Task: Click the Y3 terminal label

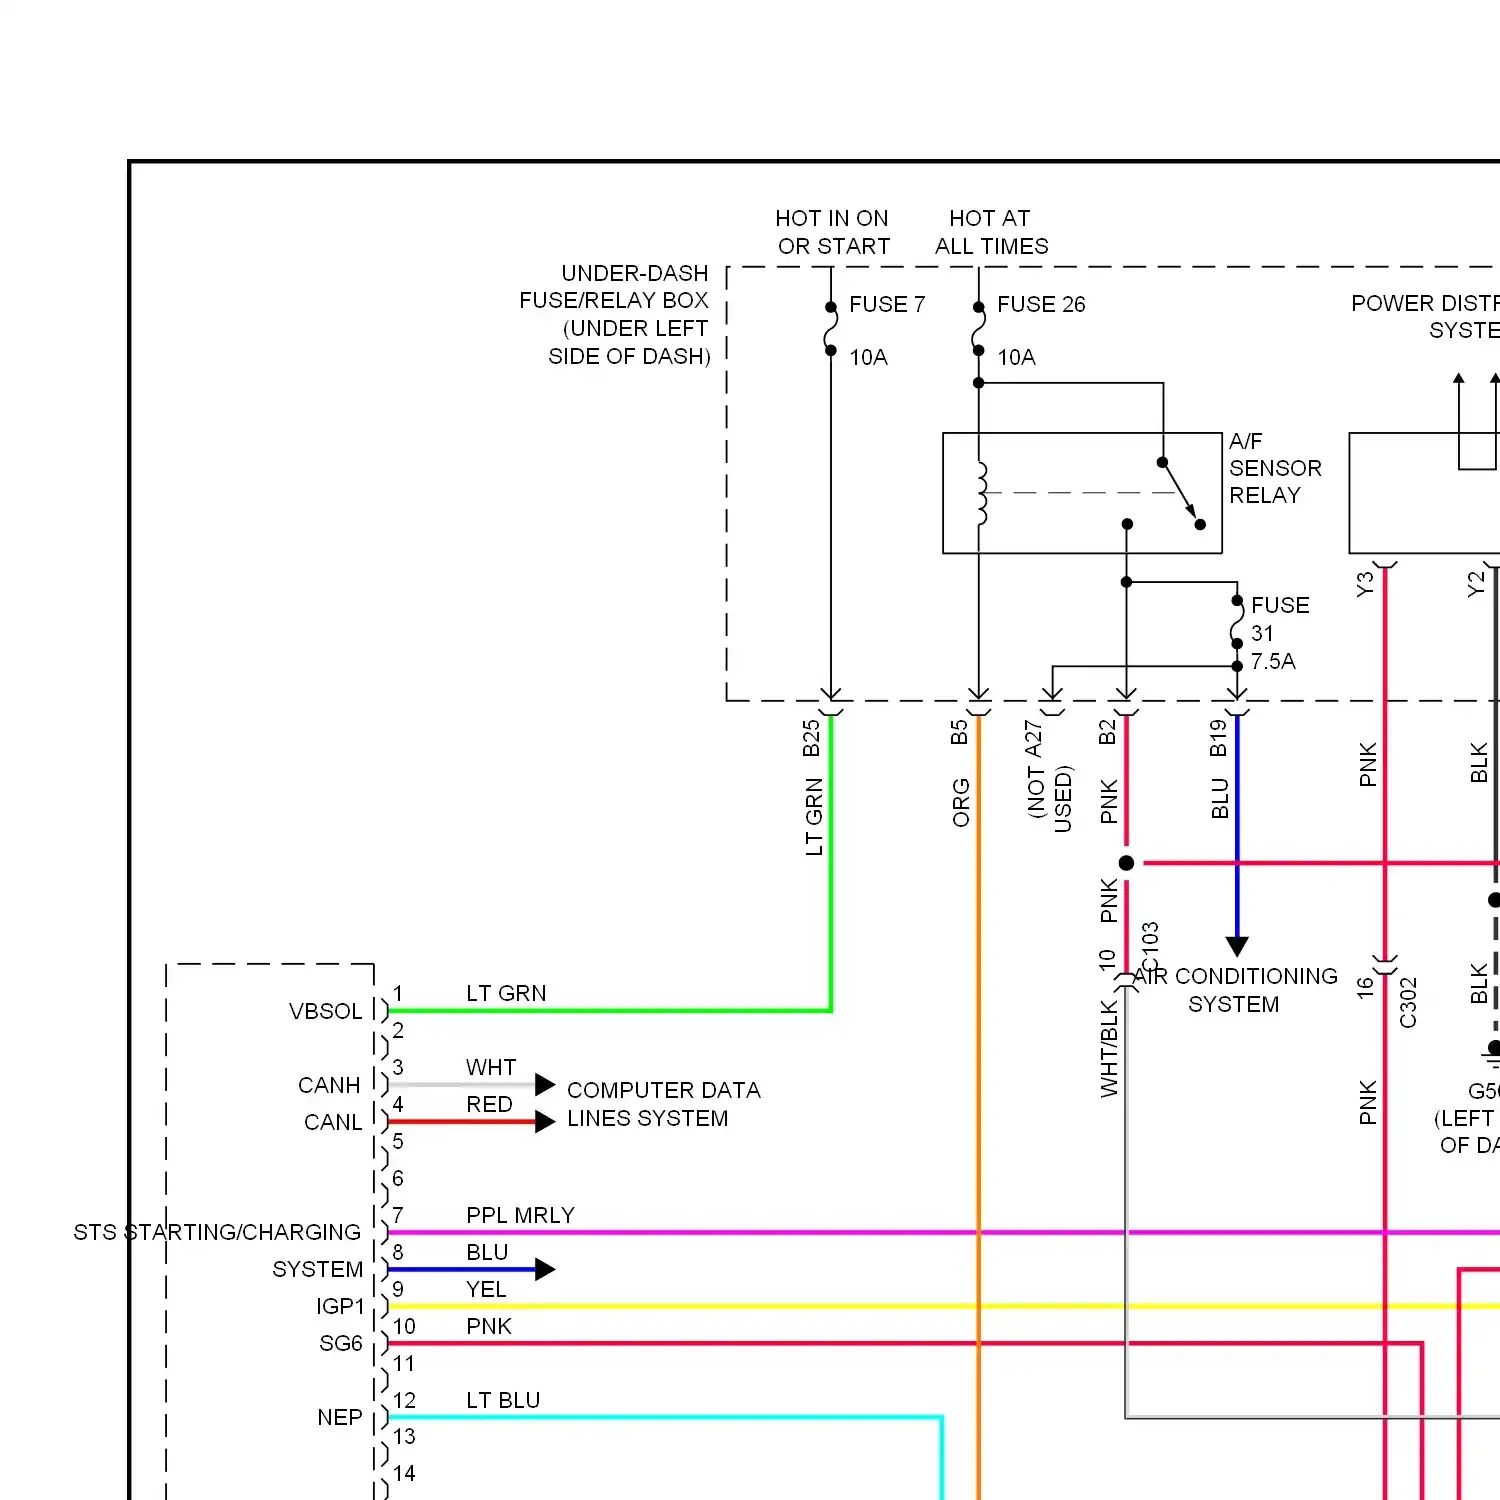Action: 1364,584
